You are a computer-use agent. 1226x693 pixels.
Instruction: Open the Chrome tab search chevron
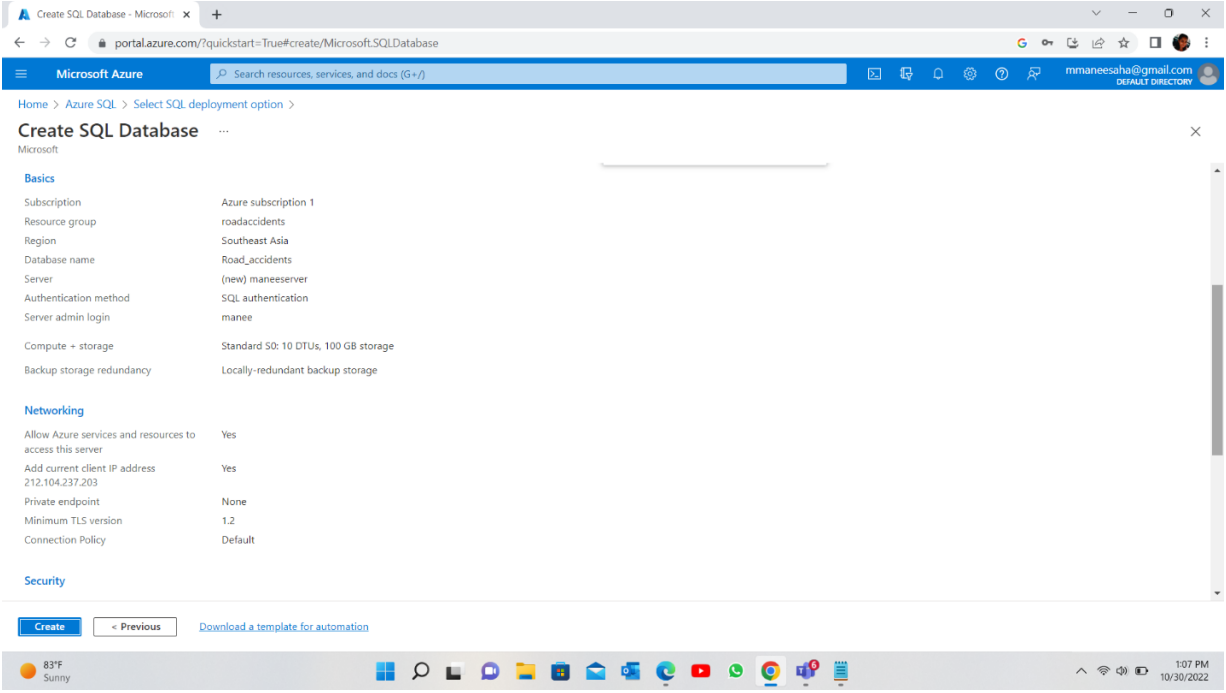click(1096, 13)
